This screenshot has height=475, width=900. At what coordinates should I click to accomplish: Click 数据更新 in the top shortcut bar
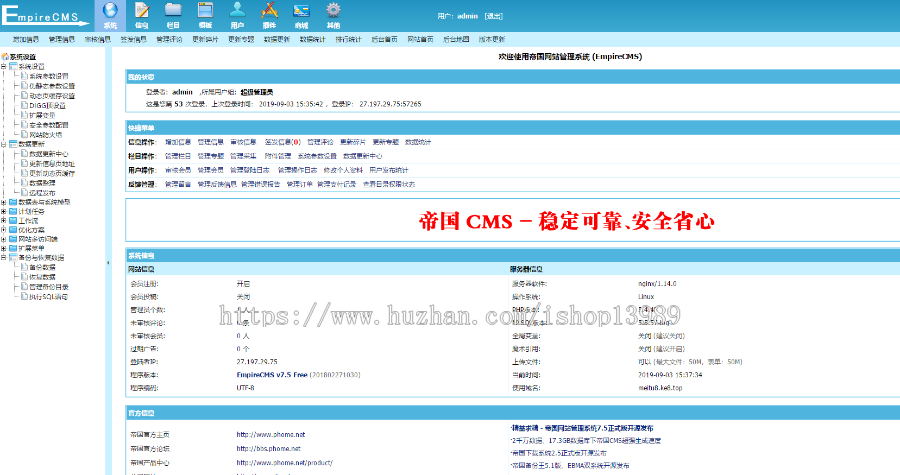(277, 40)
